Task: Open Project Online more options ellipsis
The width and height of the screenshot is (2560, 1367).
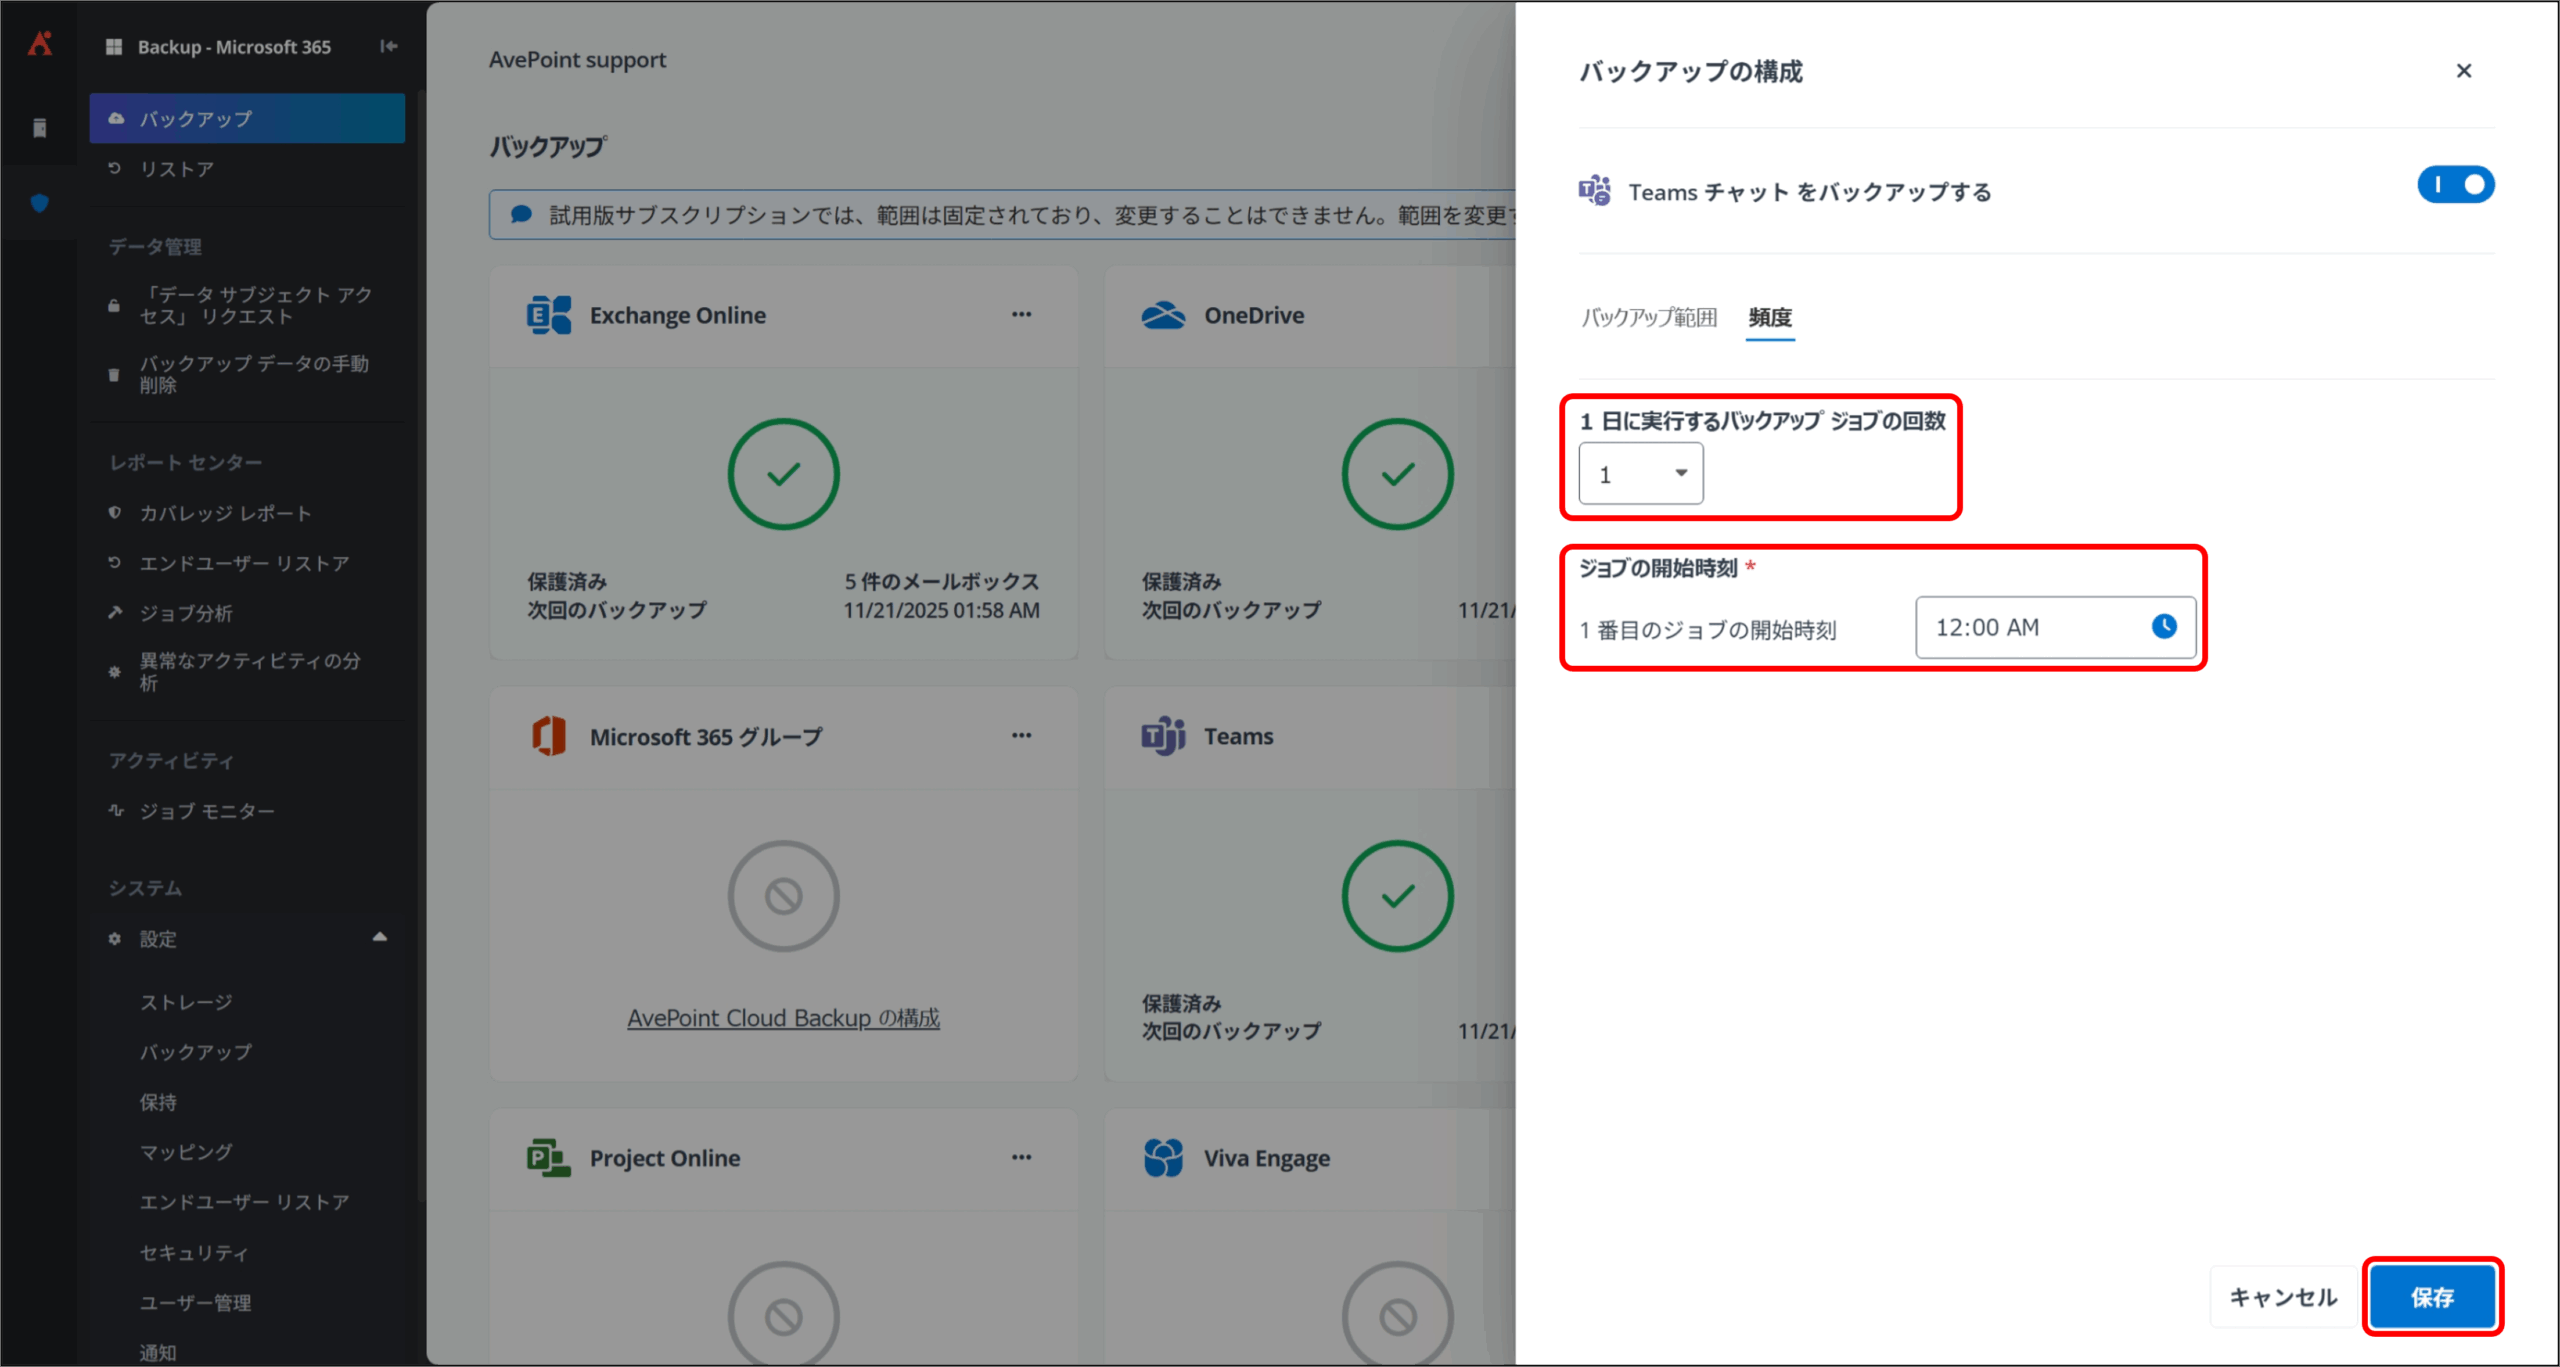Action: click(x=1021, y=1158)
